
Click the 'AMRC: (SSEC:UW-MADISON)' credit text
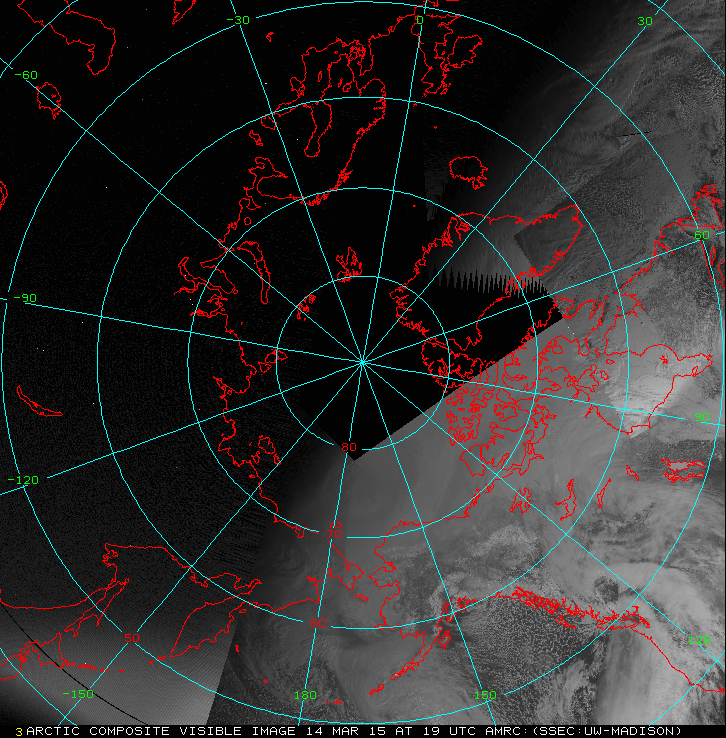pyautogui.click(x=583, y=731)
